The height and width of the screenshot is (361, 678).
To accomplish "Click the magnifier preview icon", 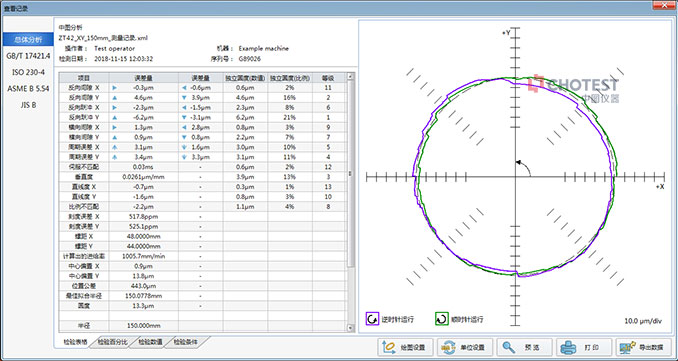I will 509,347.
